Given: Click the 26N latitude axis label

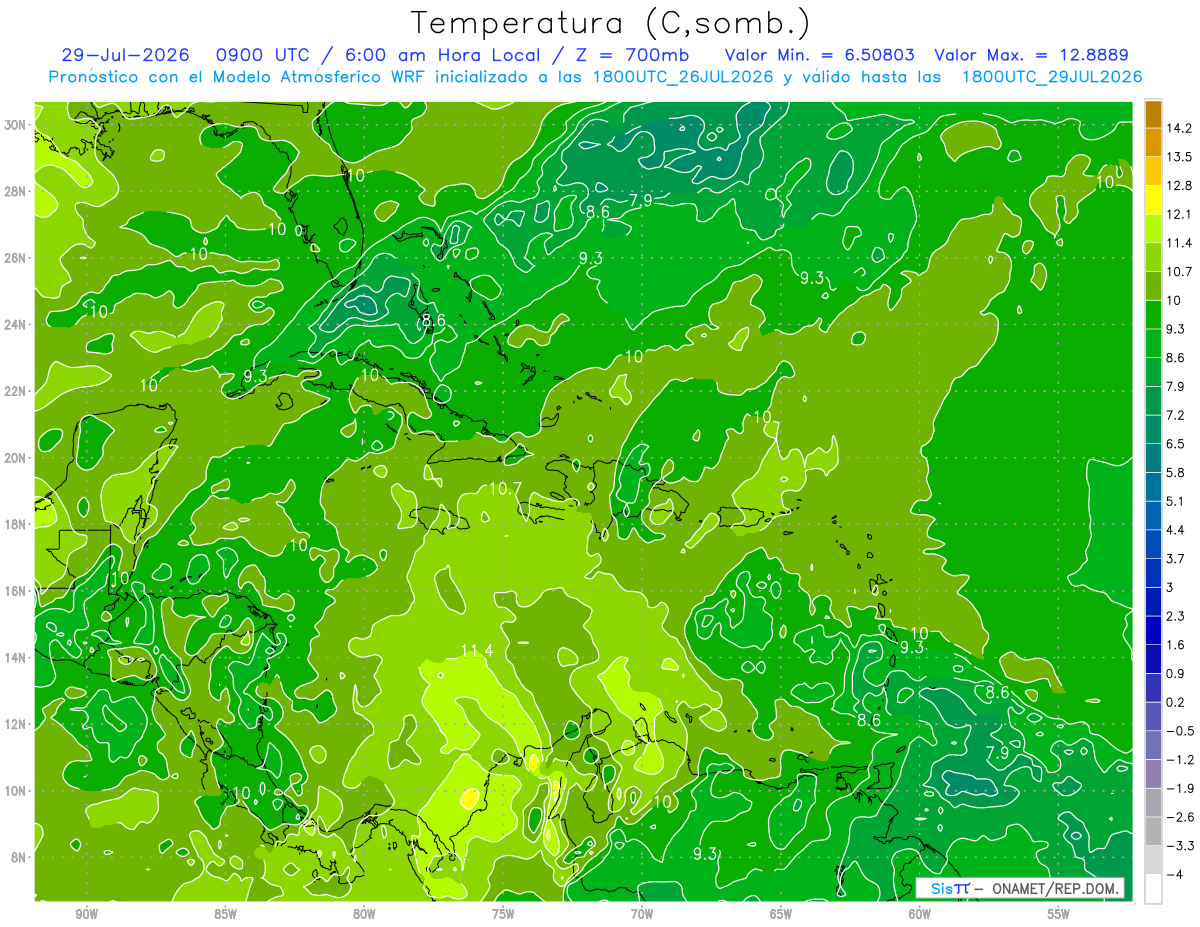Looking at the screenshot, I should tap(15, 258).
